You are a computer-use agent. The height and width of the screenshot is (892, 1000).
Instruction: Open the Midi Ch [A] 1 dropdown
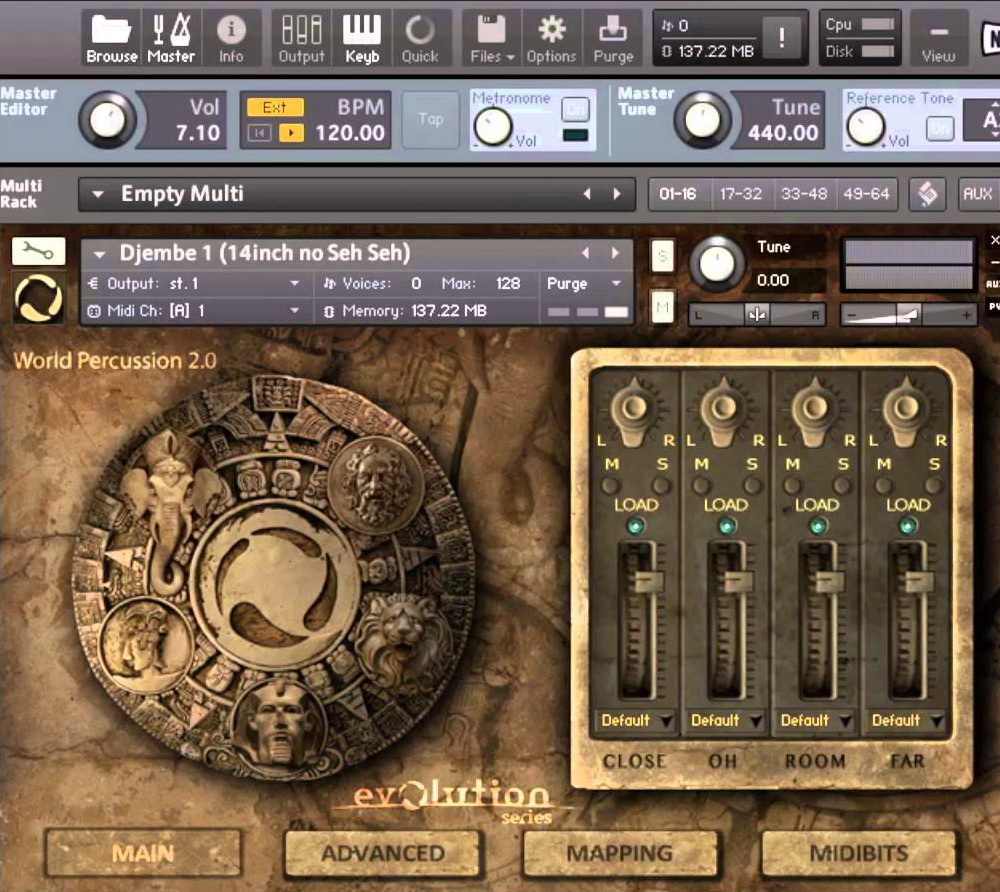point(195,311)
